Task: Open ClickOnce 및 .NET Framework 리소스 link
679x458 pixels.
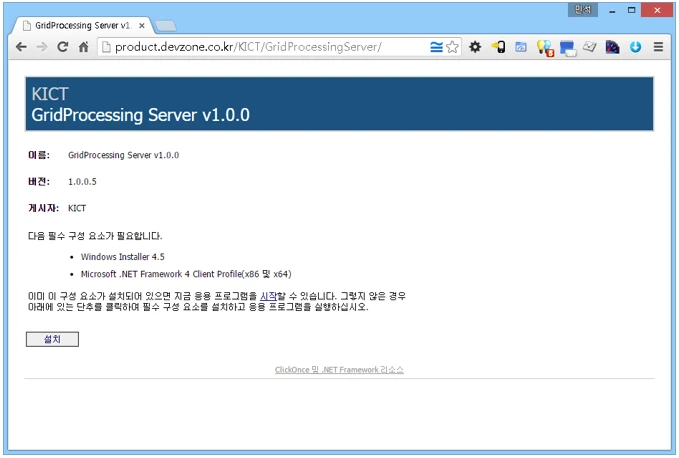Action: (x=339, y=370)
